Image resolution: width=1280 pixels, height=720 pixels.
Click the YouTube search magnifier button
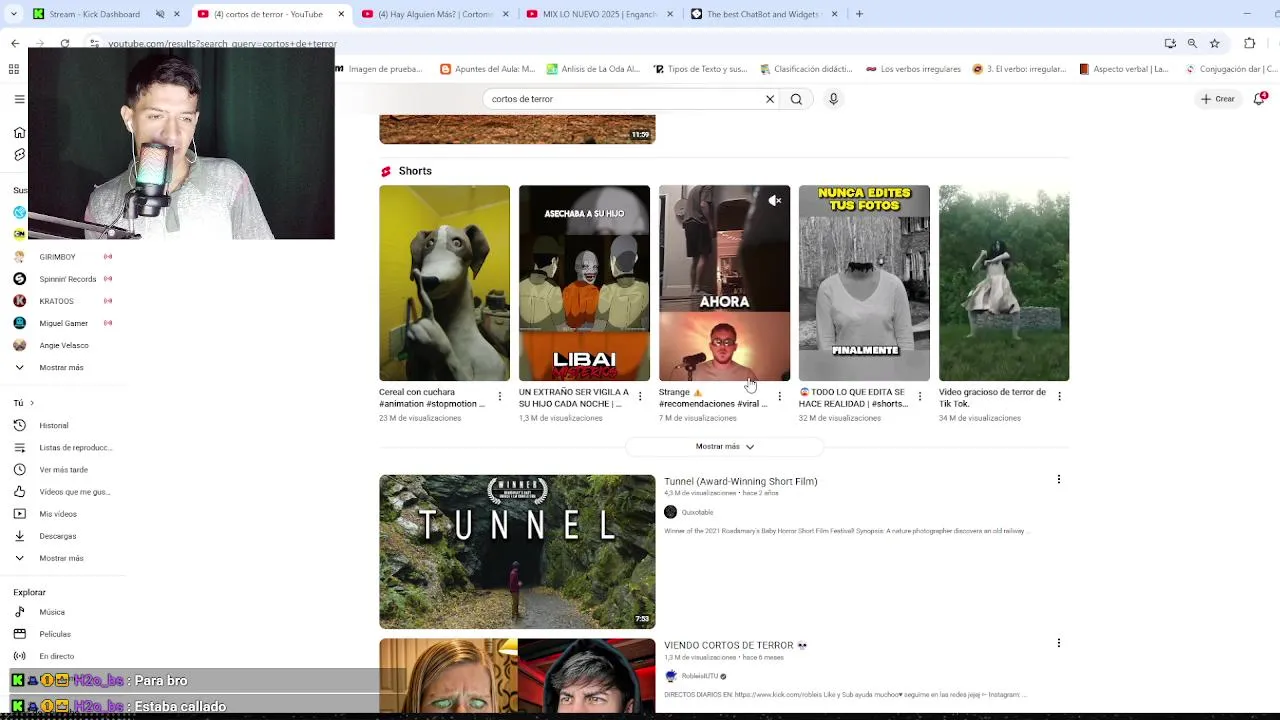point(796,99)
